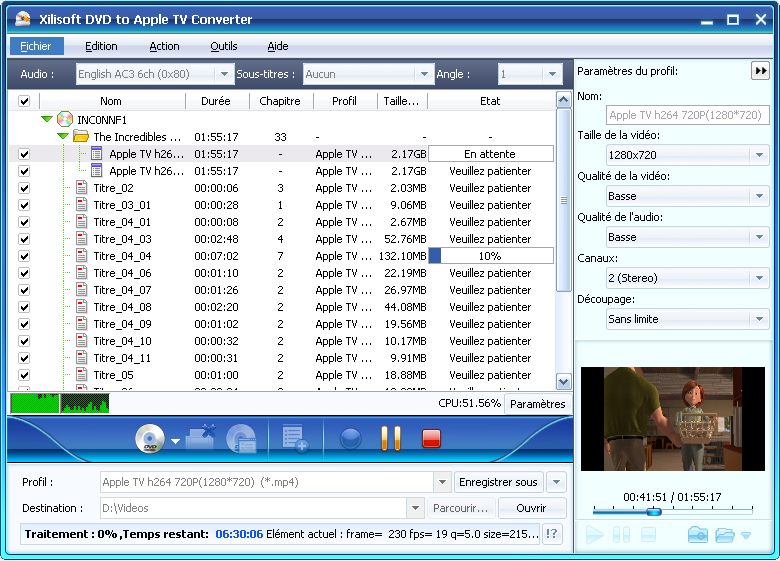Open the Canaux dropdown

point(759,278)
